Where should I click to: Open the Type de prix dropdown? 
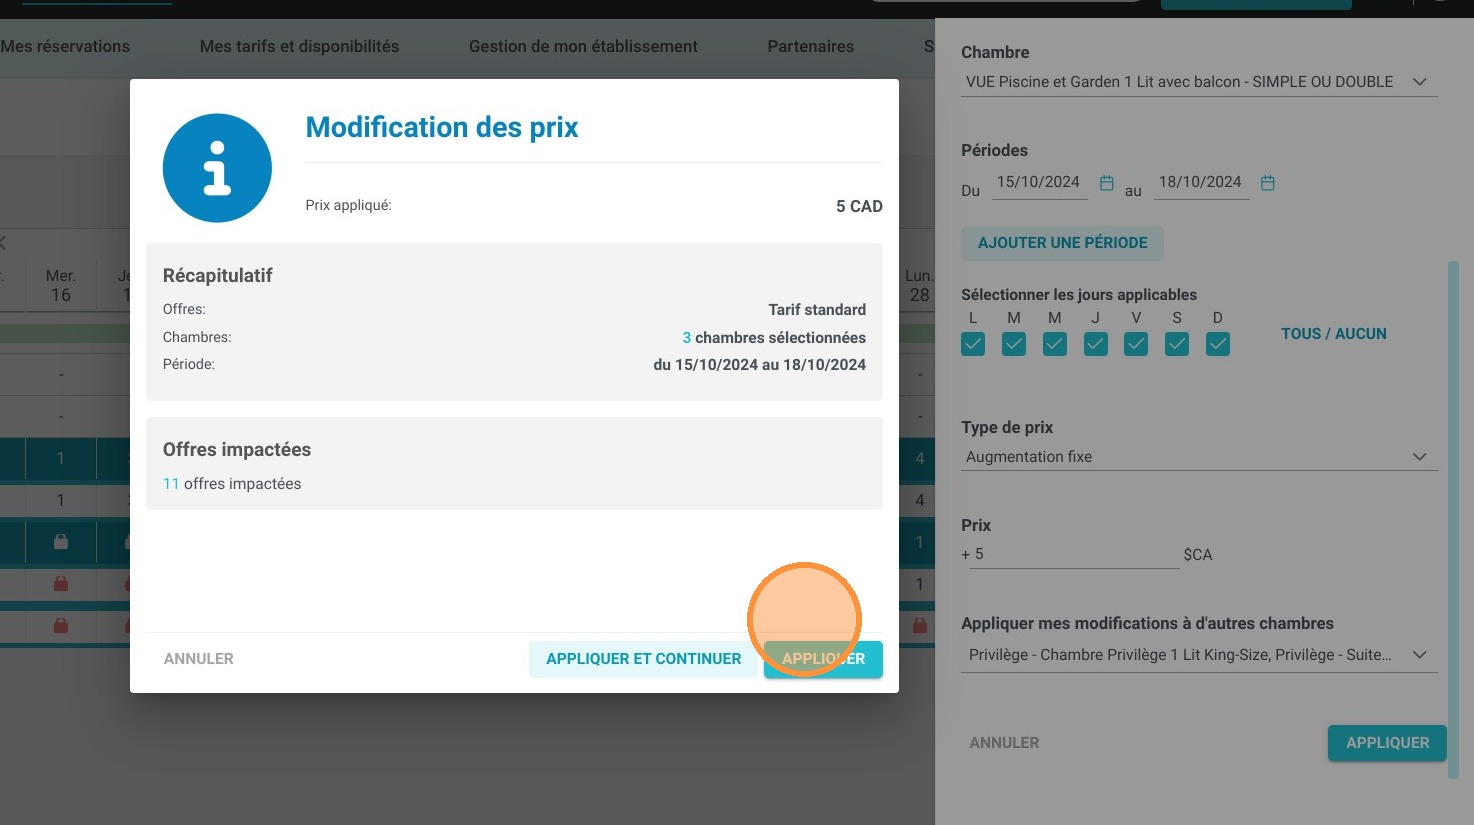pyautogui.click(x=1199, y=457)
